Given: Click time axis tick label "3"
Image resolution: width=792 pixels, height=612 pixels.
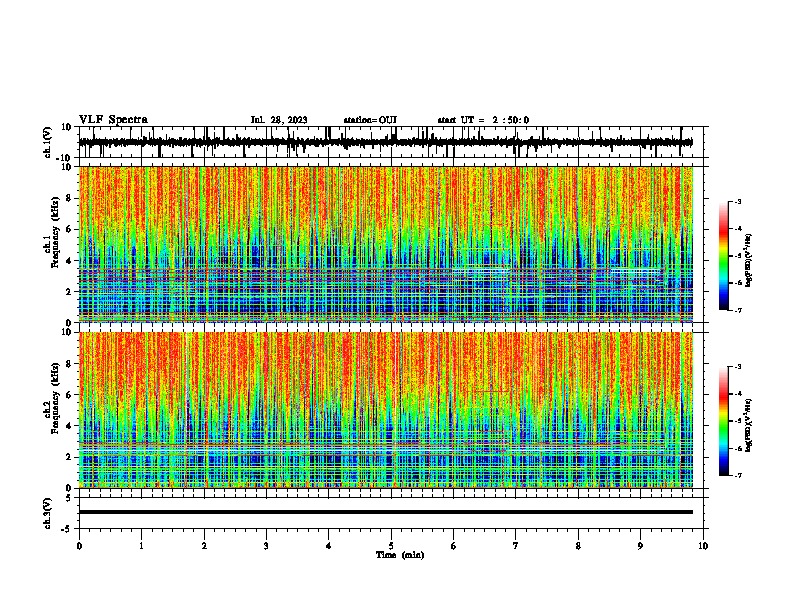Looking at the screenshot, I should click(266, 546).
